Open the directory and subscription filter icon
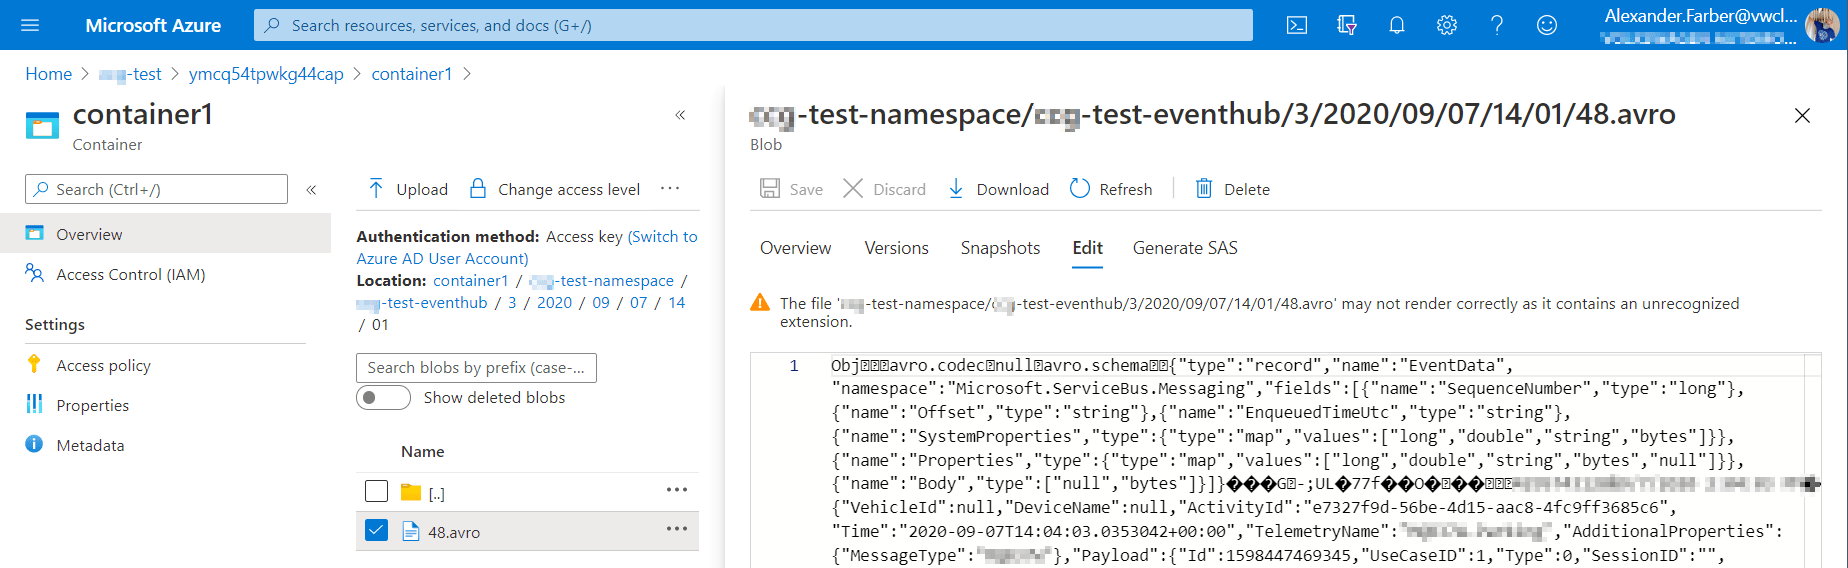 pyautogui.click(x=1347, y=26)
